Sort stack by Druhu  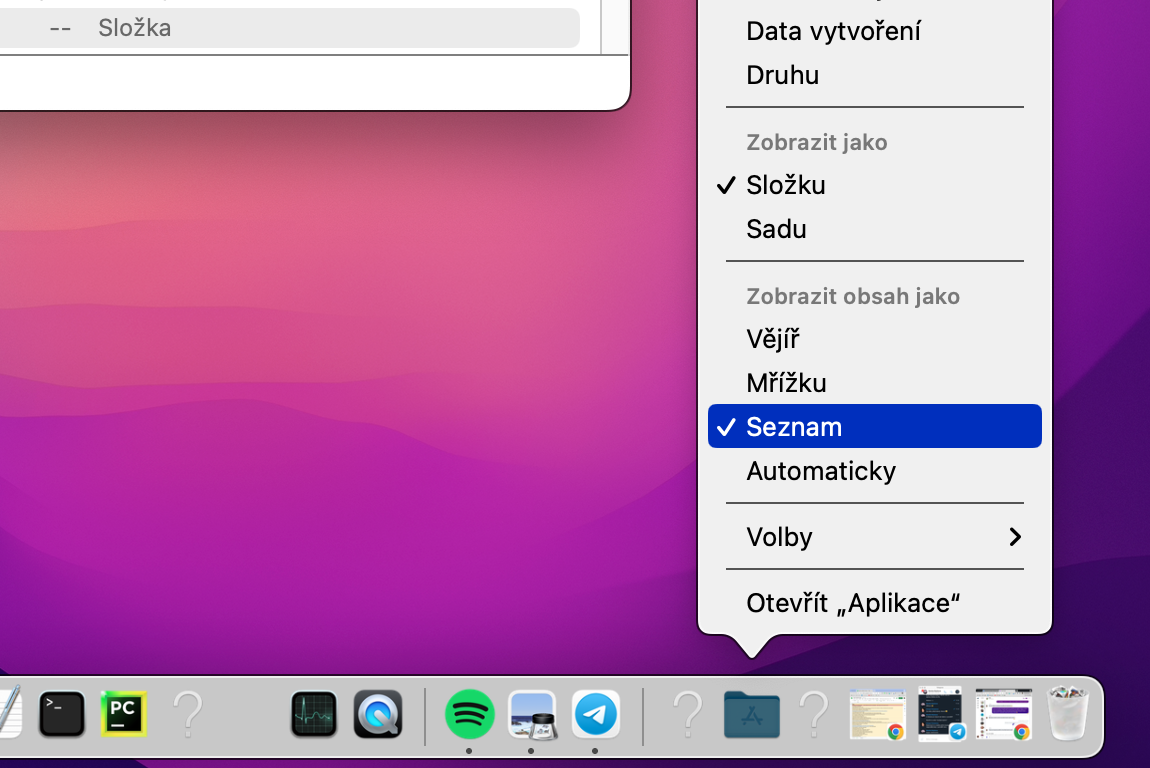point(874,75)
